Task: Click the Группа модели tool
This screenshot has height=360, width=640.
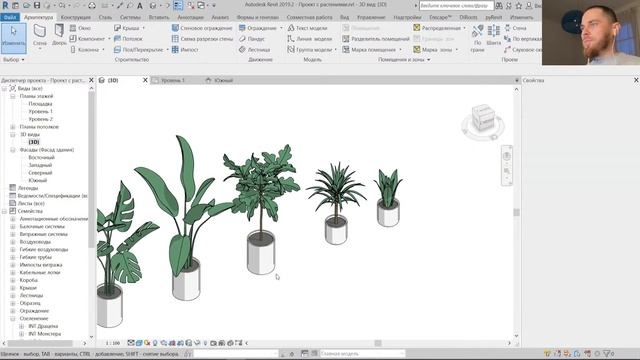Action: pyautogui.click(x=310, y=49)
